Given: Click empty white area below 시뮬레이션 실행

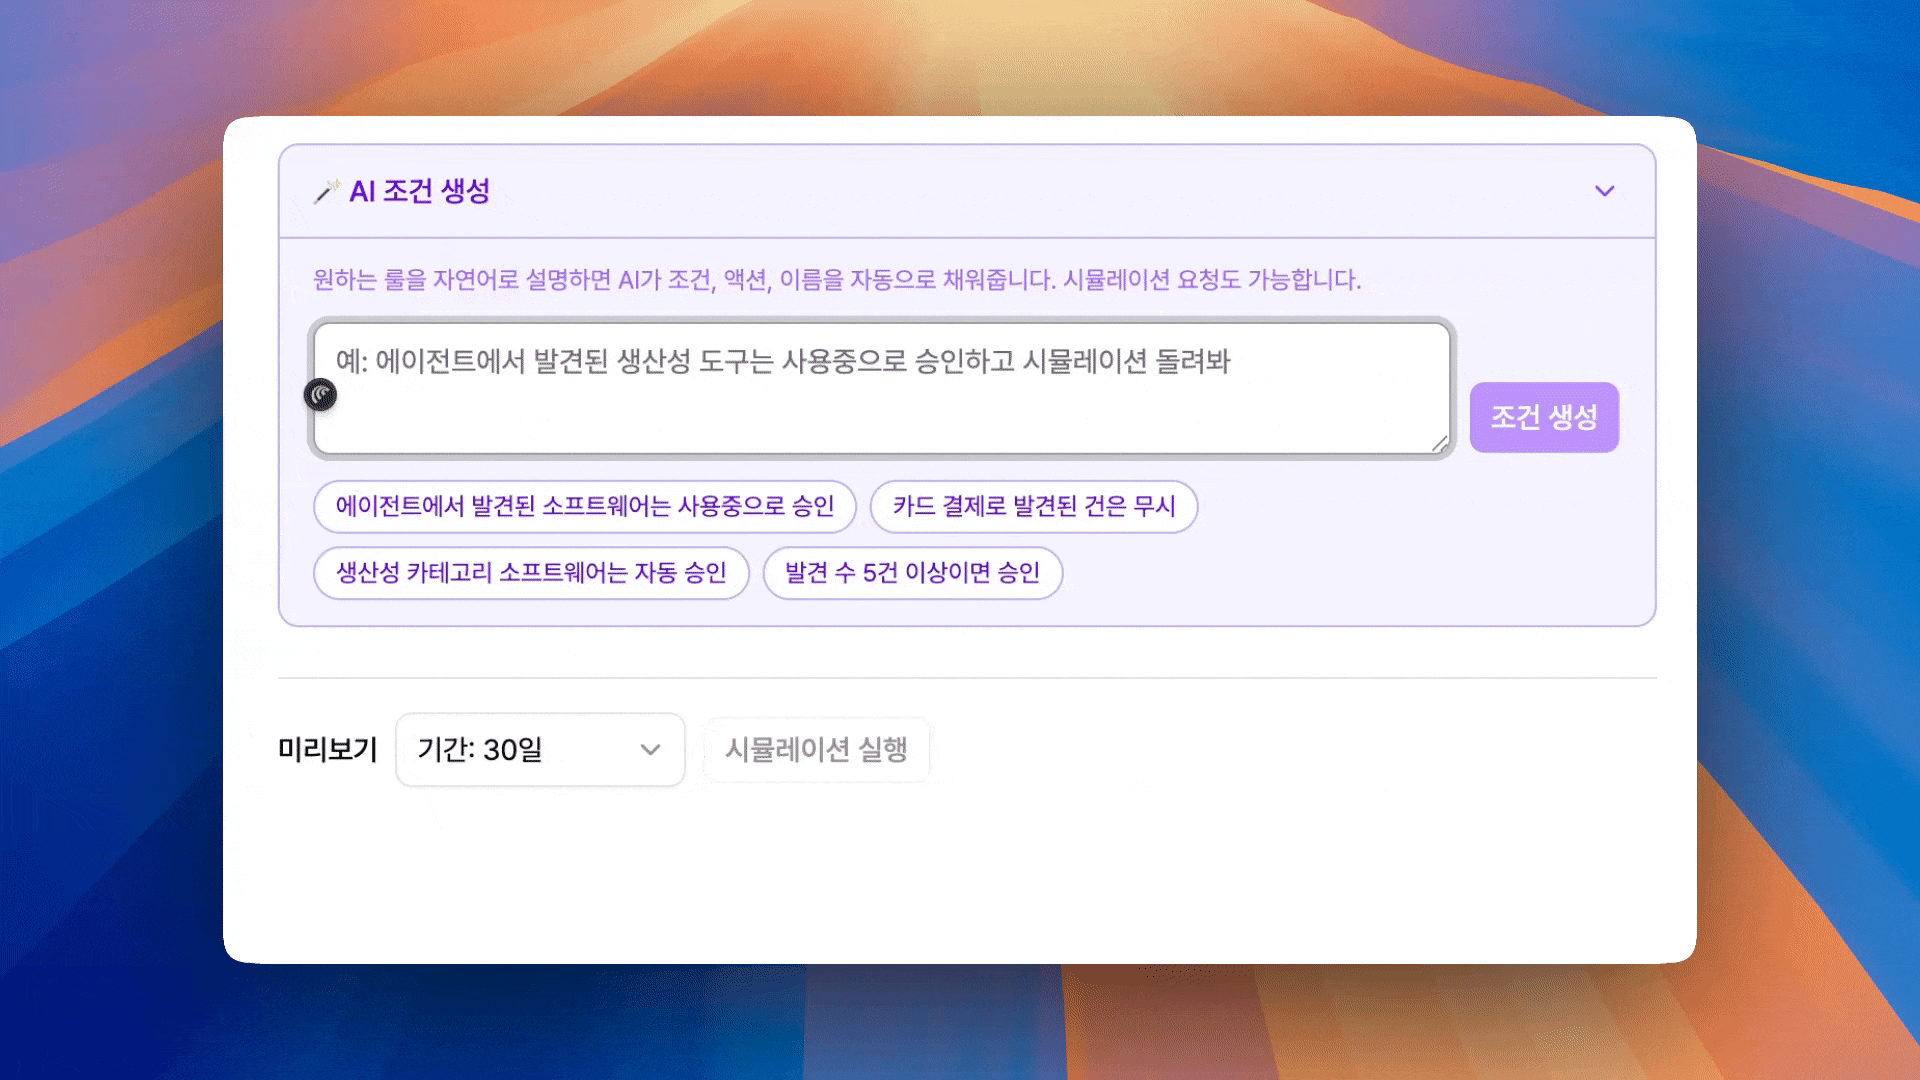Looking at the screenshot, I should point(816,870).
